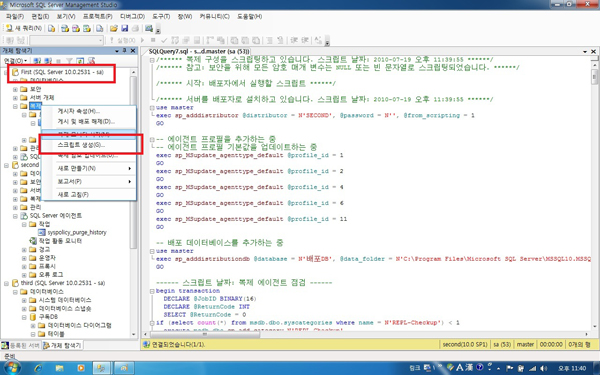Click the Analysis Services MDX Query toolbar icon
The width and height of the screenshot is (600, 375).
click(65, 28)
